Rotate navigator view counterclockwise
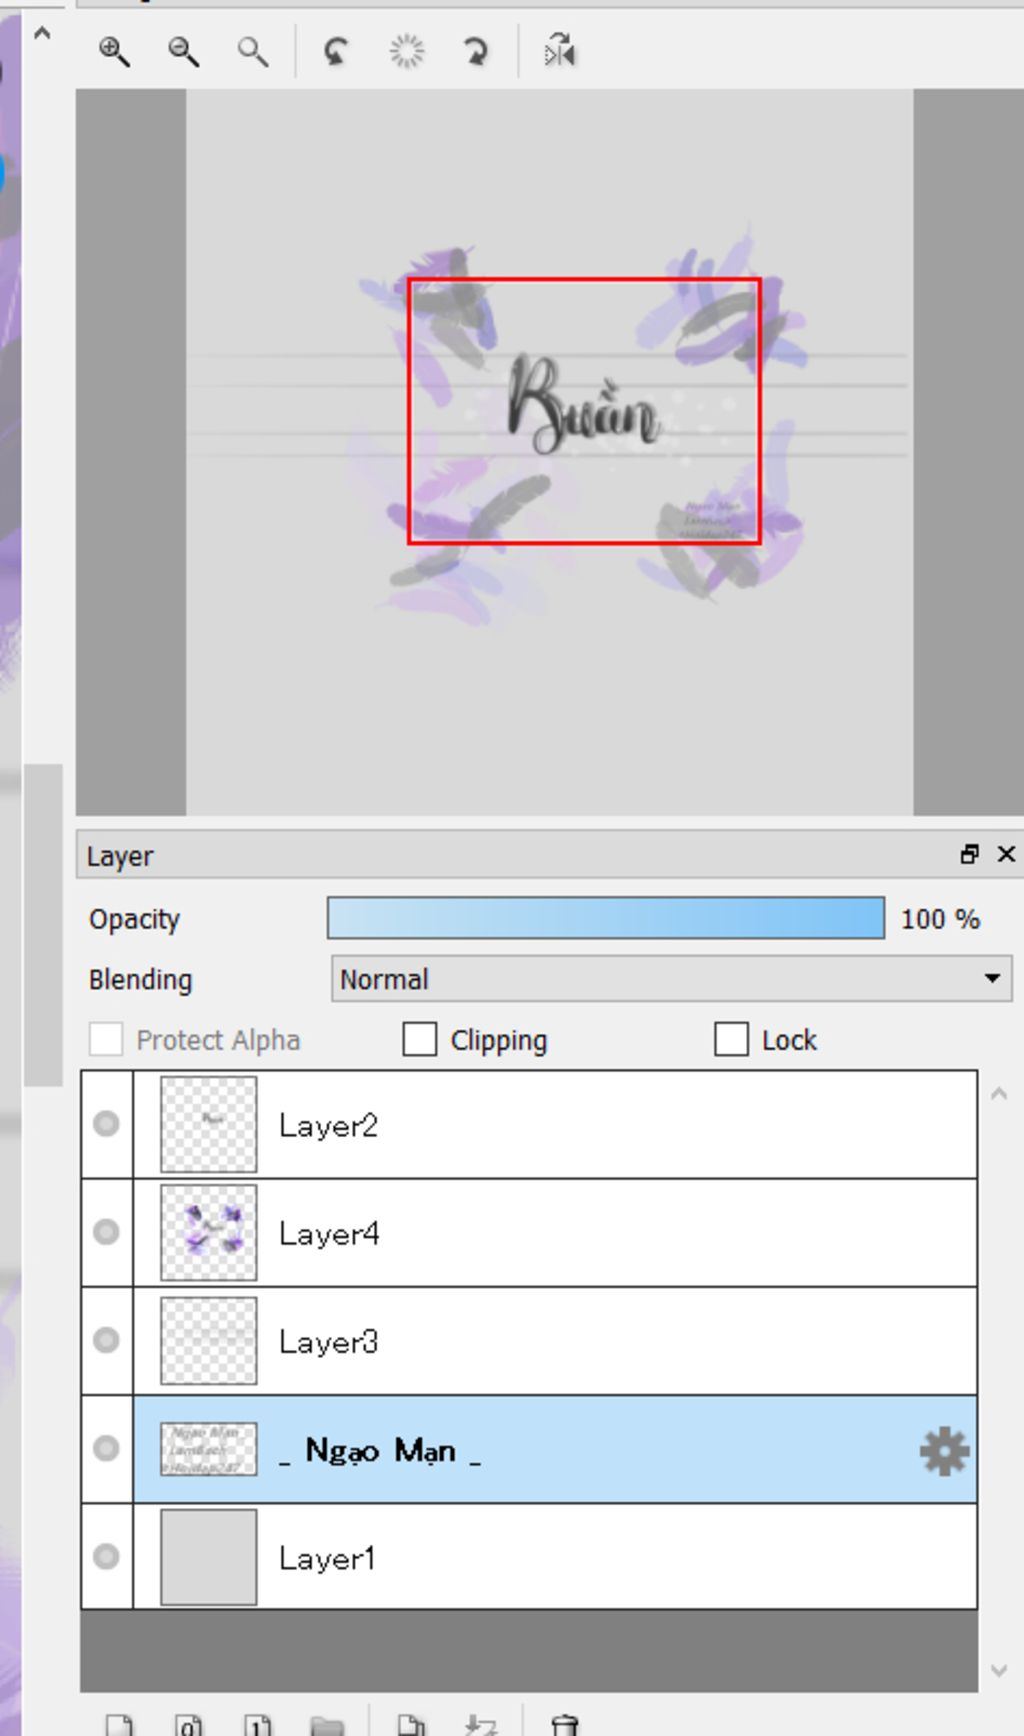The width and height of the screenshot is (1024, 1736). 336,51
